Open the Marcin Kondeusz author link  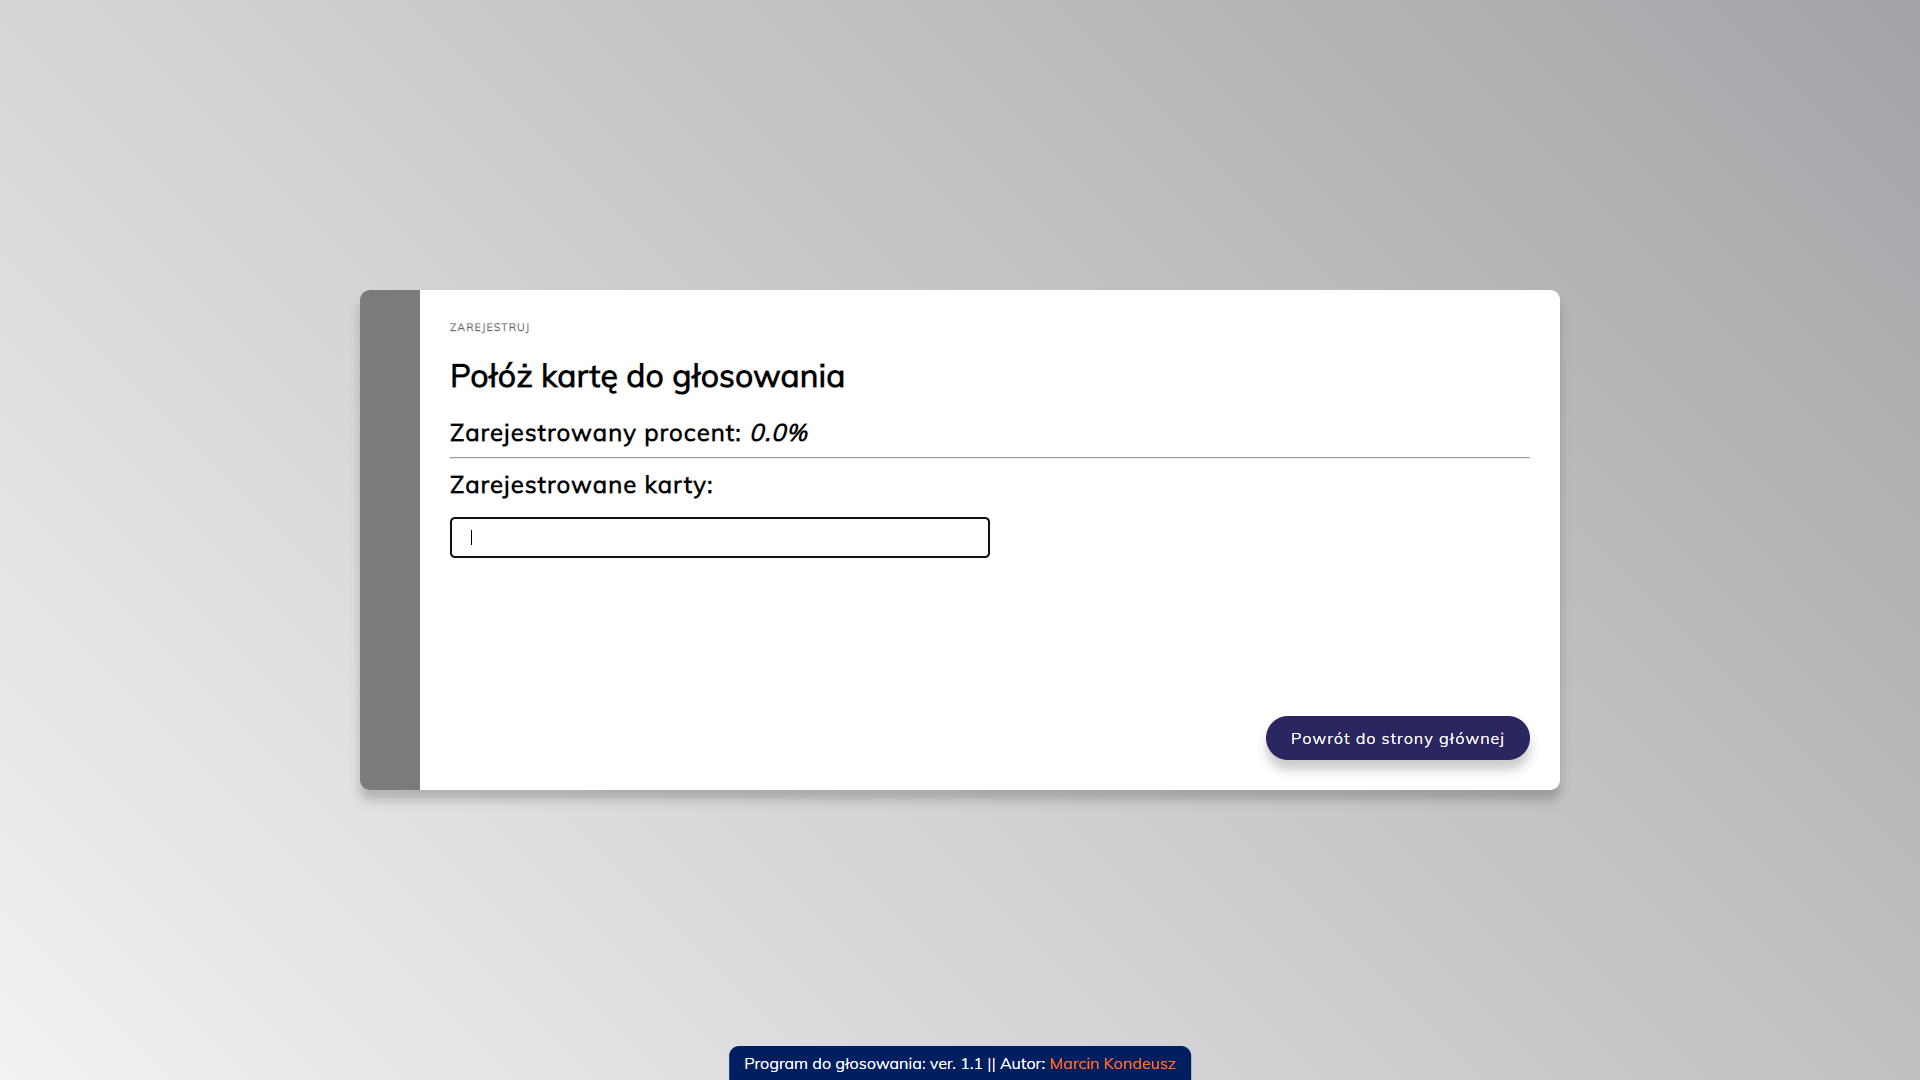(1112, 1064)
